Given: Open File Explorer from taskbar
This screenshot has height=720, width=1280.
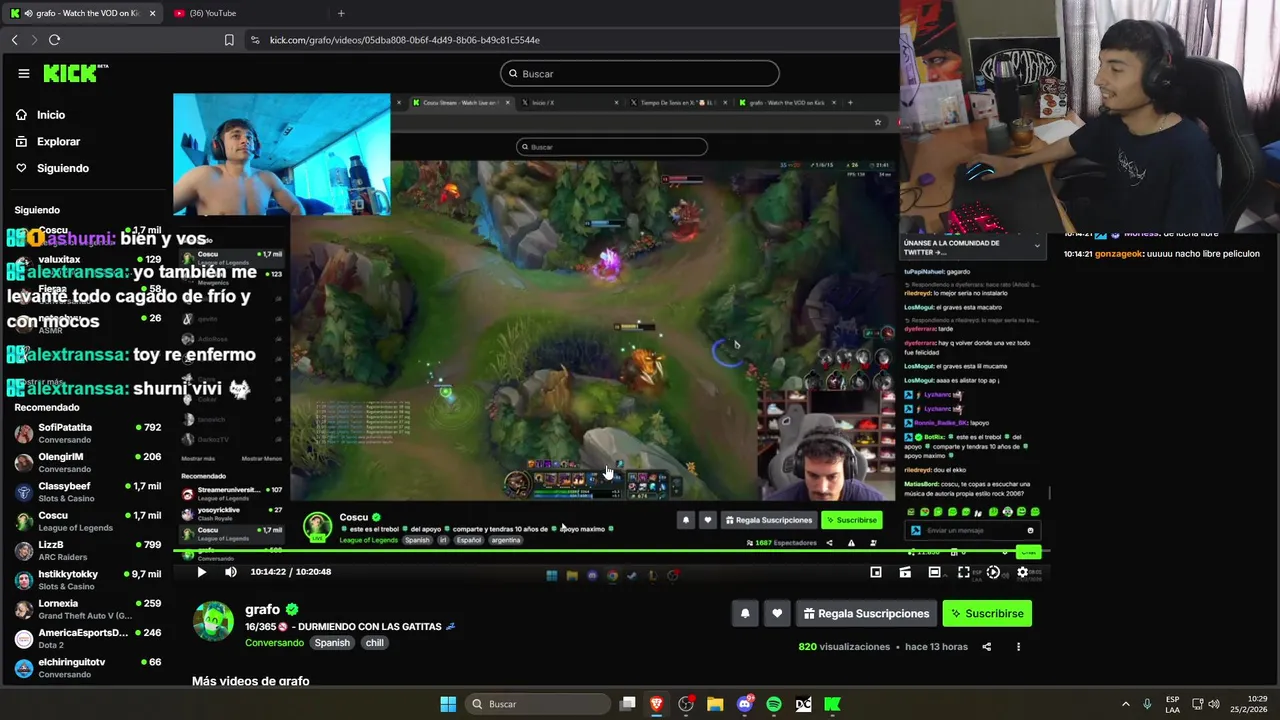Looking at the screenshot, I should pyautogui.click(x=715, y=704).
